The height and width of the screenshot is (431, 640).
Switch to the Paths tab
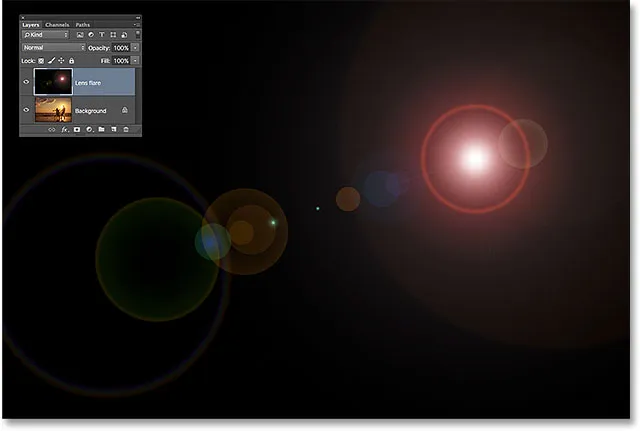[82, 25]
